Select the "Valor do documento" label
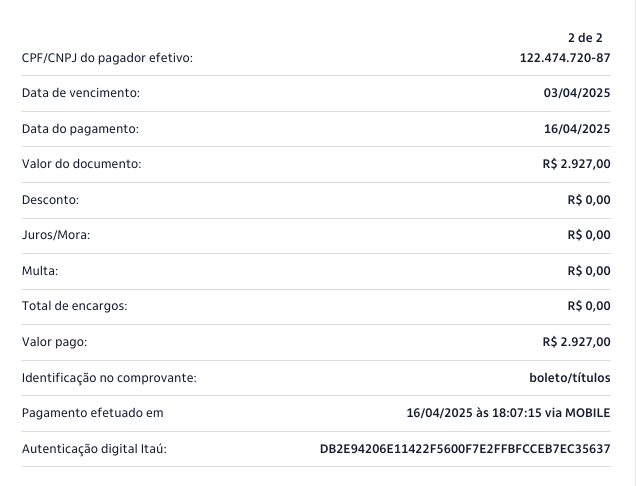This screenshot has height=486, width=636. tap(82, 164)
